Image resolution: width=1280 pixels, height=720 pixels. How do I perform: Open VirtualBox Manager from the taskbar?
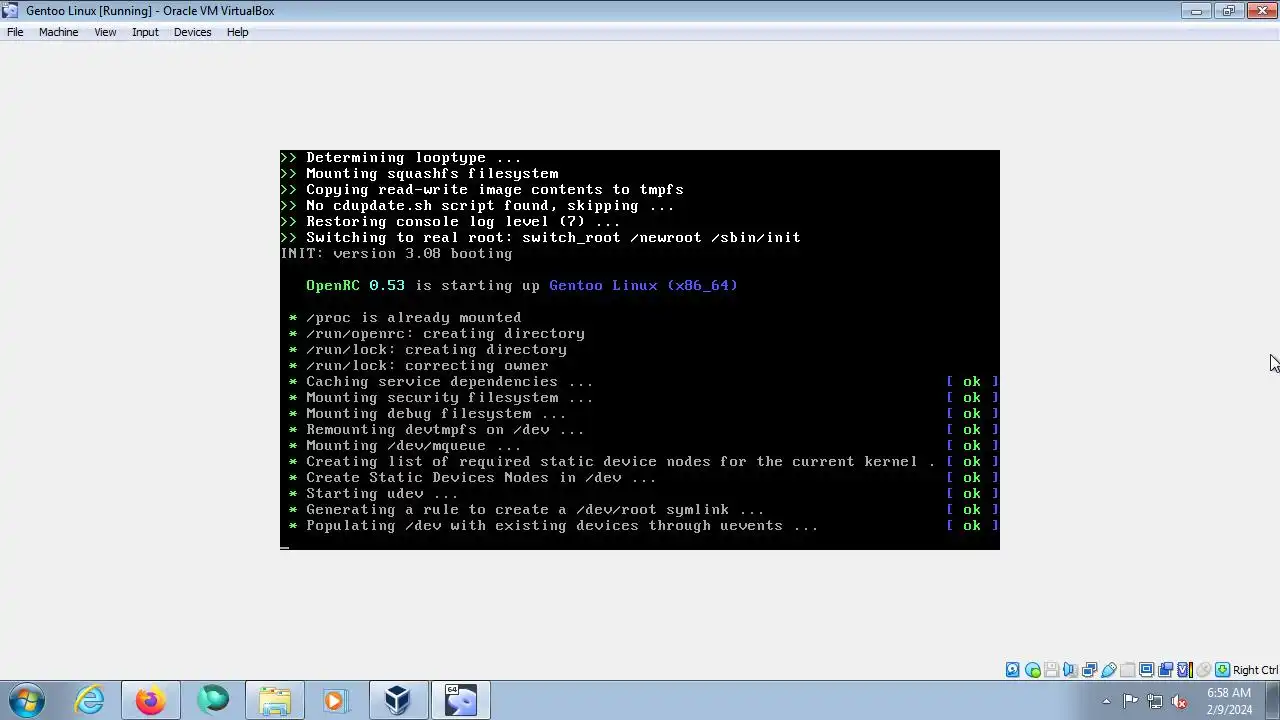[x=398, y=700]
